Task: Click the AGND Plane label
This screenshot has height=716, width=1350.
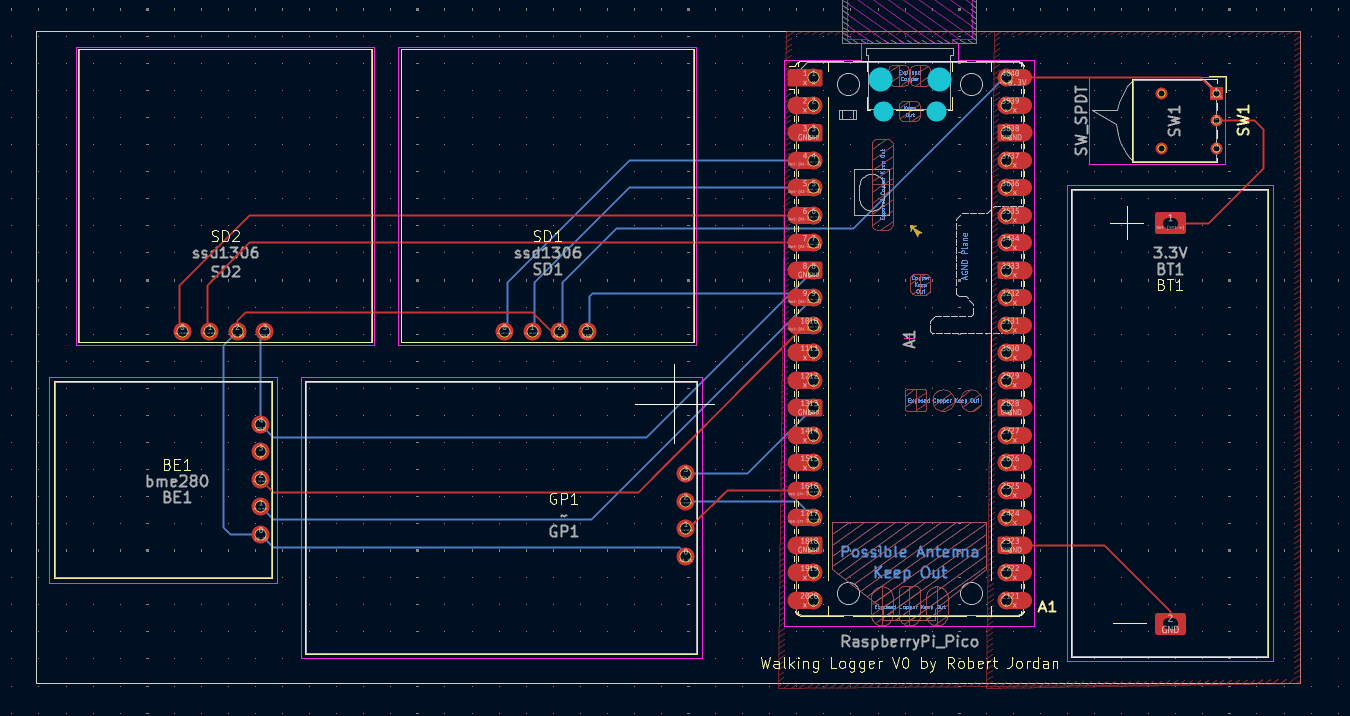Action: (x=965, y=256)
